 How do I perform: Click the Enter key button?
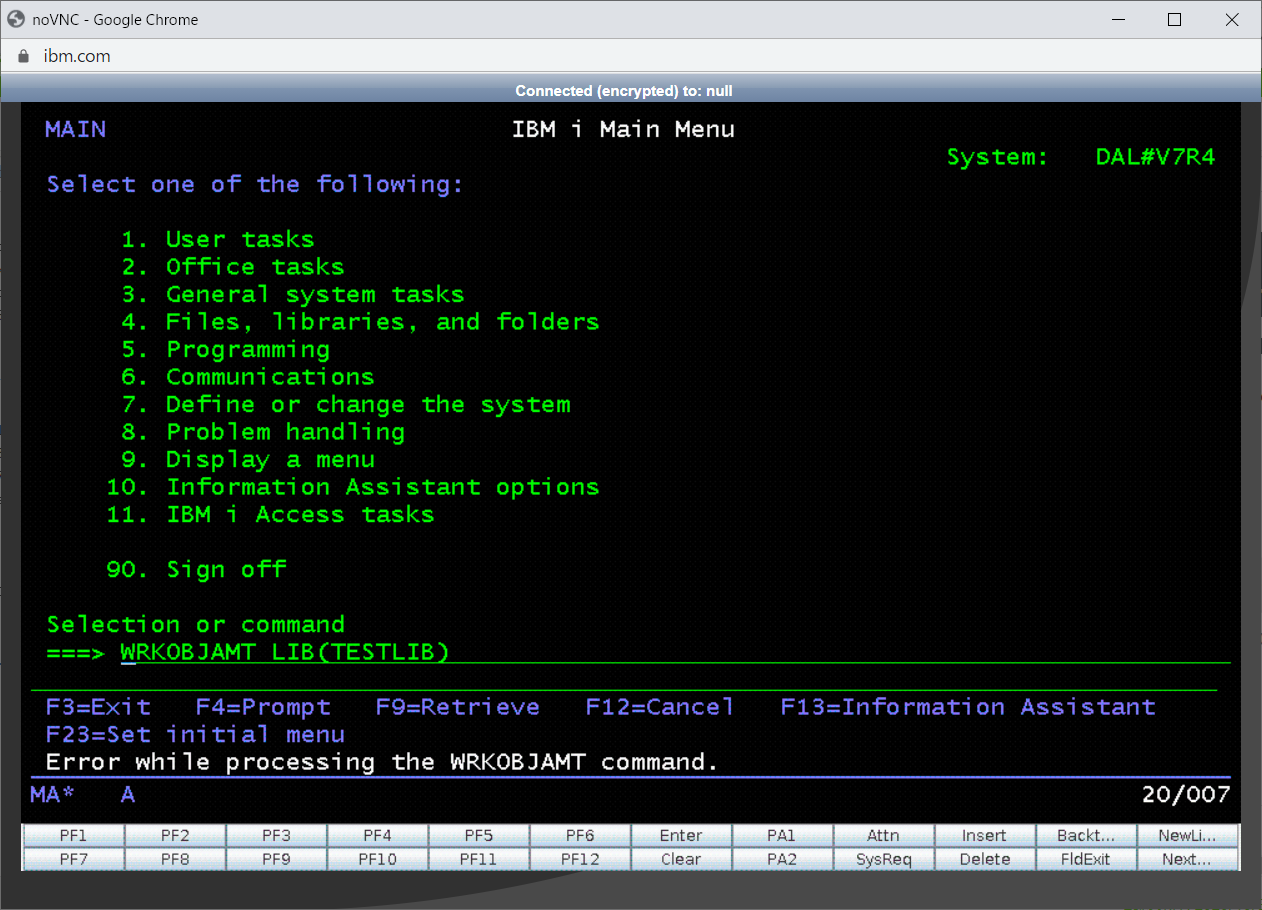(x=681, y=835)
